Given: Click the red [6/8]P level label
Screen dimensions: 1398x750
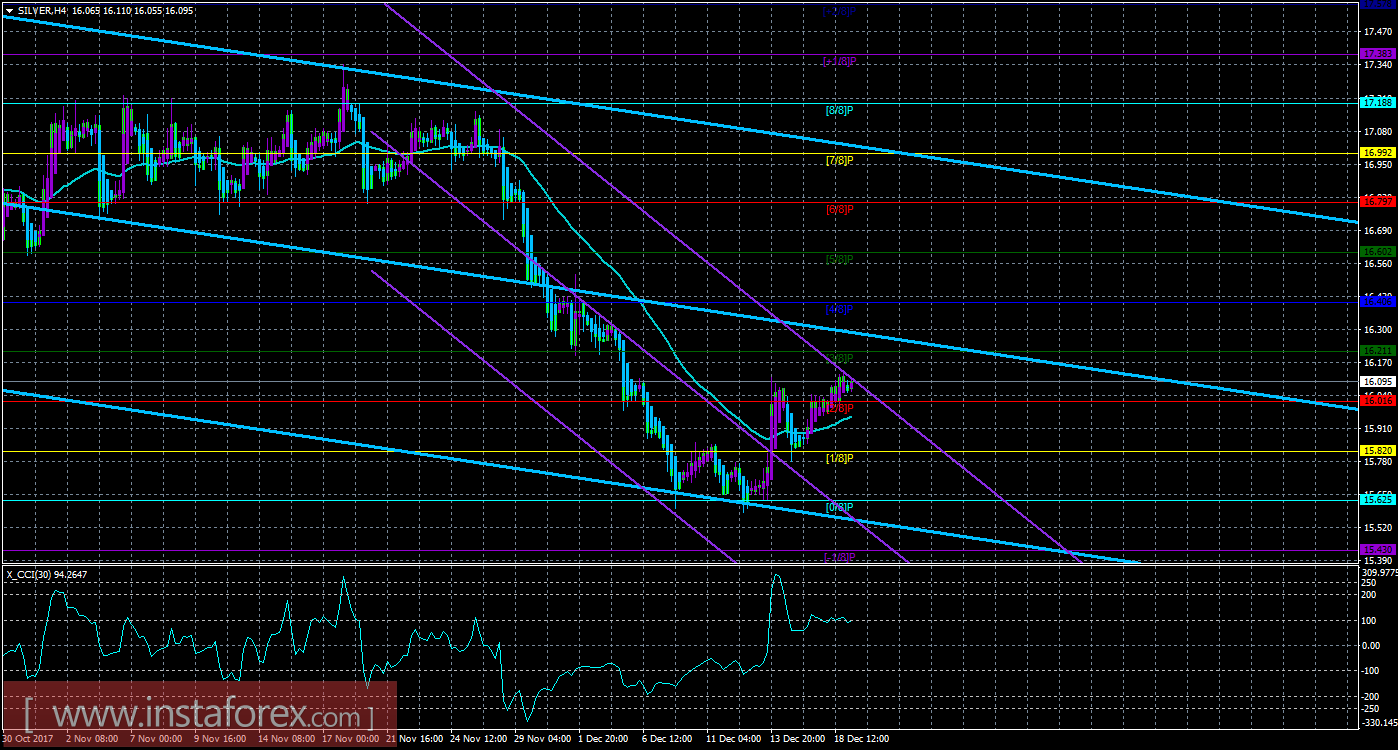Looking at the screenshot, I should (839, 209).
